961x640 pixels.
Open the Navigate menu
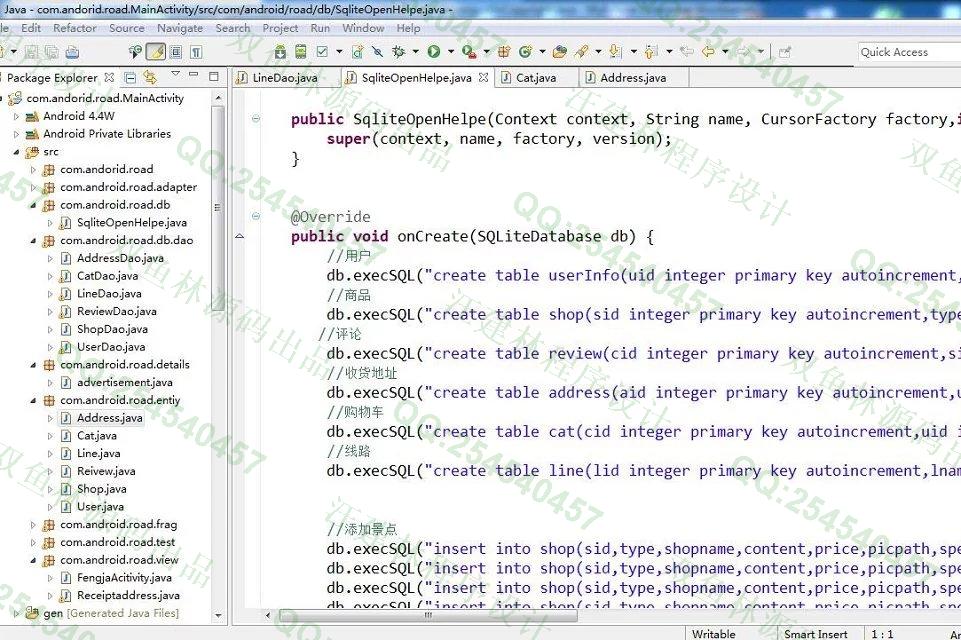pos(180,28)
